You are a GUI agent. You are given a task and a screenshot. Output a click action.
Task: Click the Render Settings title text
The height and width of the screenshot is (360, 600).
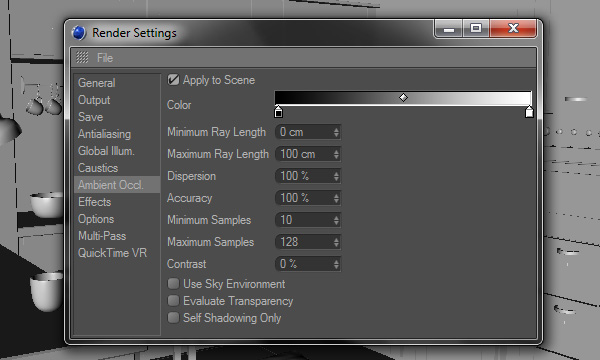pos(134,33)
